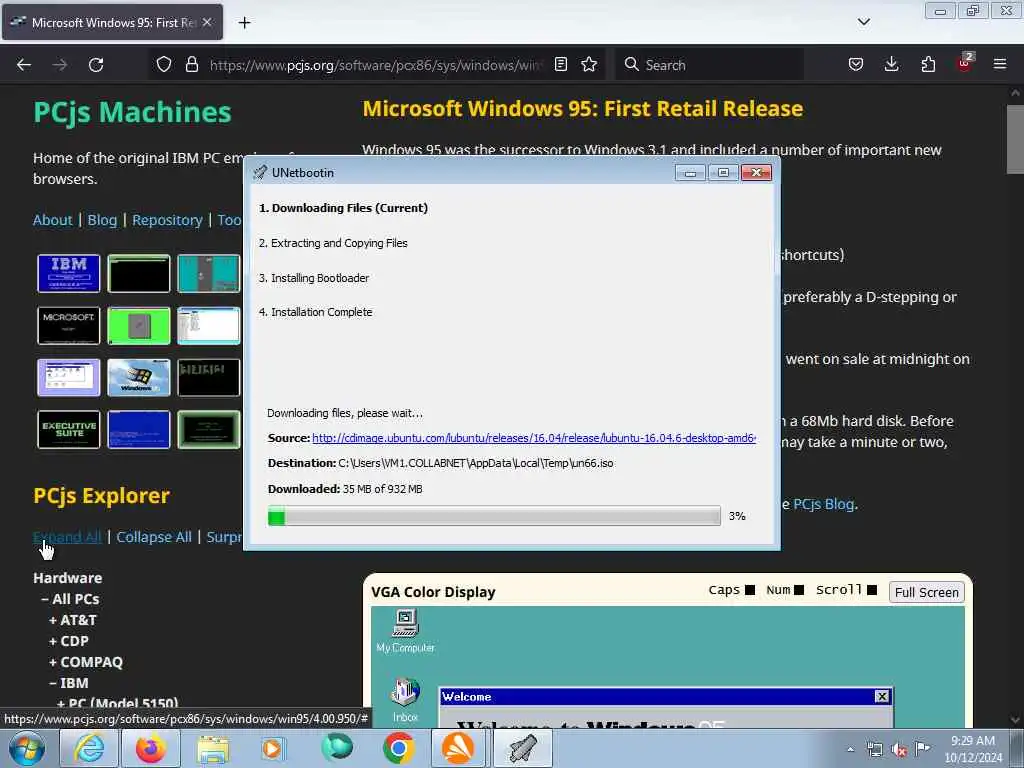Screen dimensions: 1024x768
Task: Open the MICROSOFT black thumbnail
Action: [69, 325]
